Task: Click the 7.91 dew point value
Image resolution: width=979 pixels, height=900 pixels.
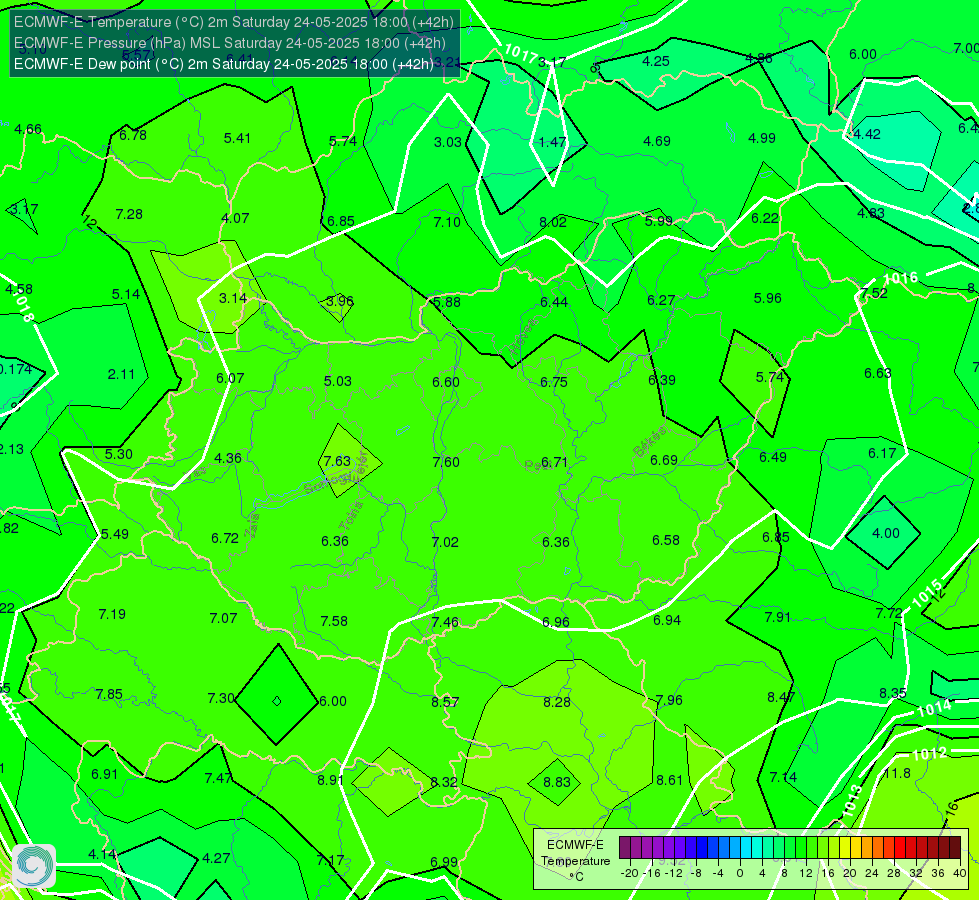Action: tap(777, 618)
